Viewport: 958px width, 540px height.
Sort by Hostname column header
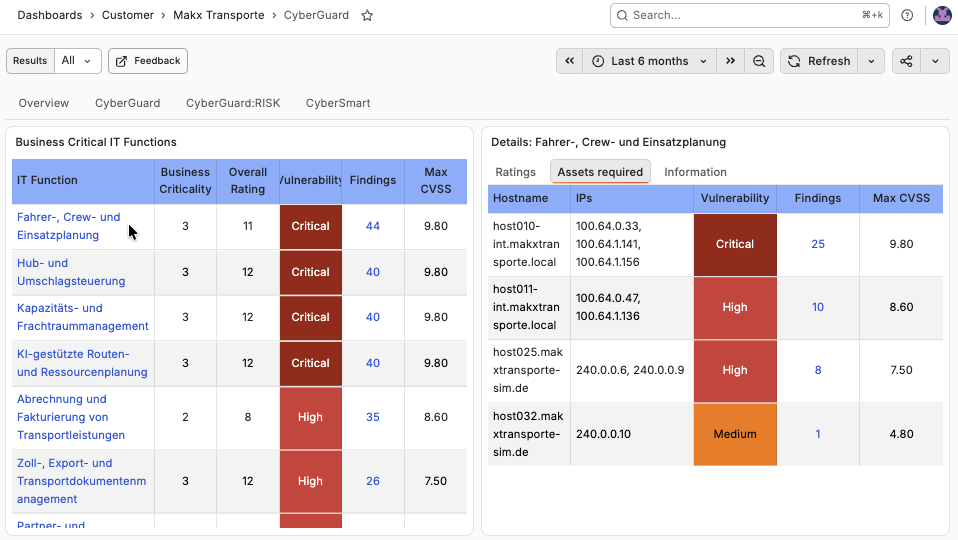[529, 199]
